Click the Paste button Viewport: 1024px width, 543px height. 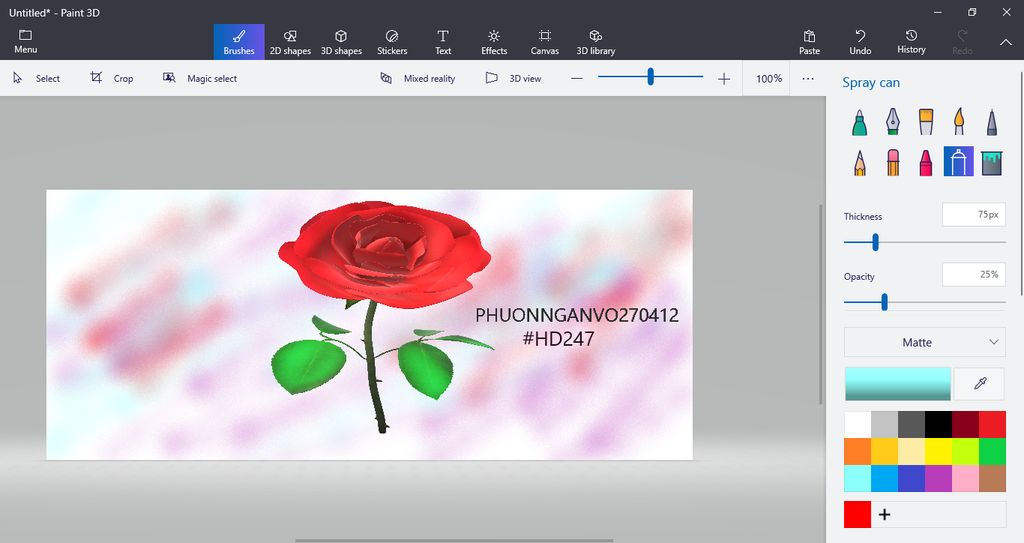[x=809, y=42]
